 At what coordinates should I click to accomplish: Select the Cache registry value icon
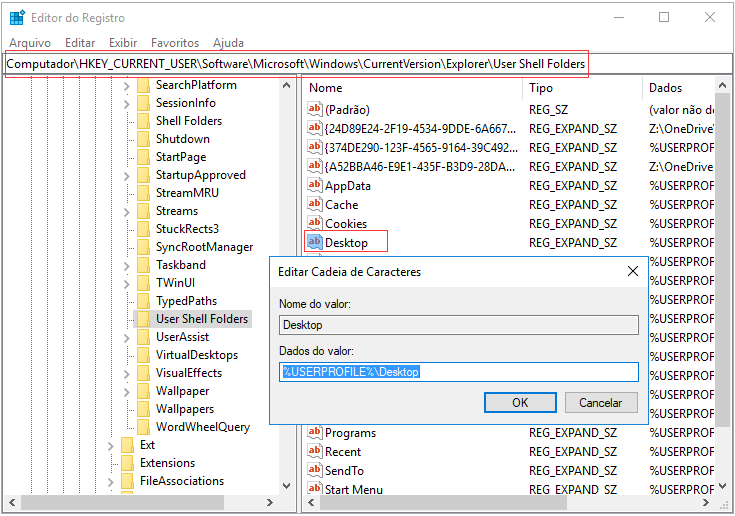point(314,204)
